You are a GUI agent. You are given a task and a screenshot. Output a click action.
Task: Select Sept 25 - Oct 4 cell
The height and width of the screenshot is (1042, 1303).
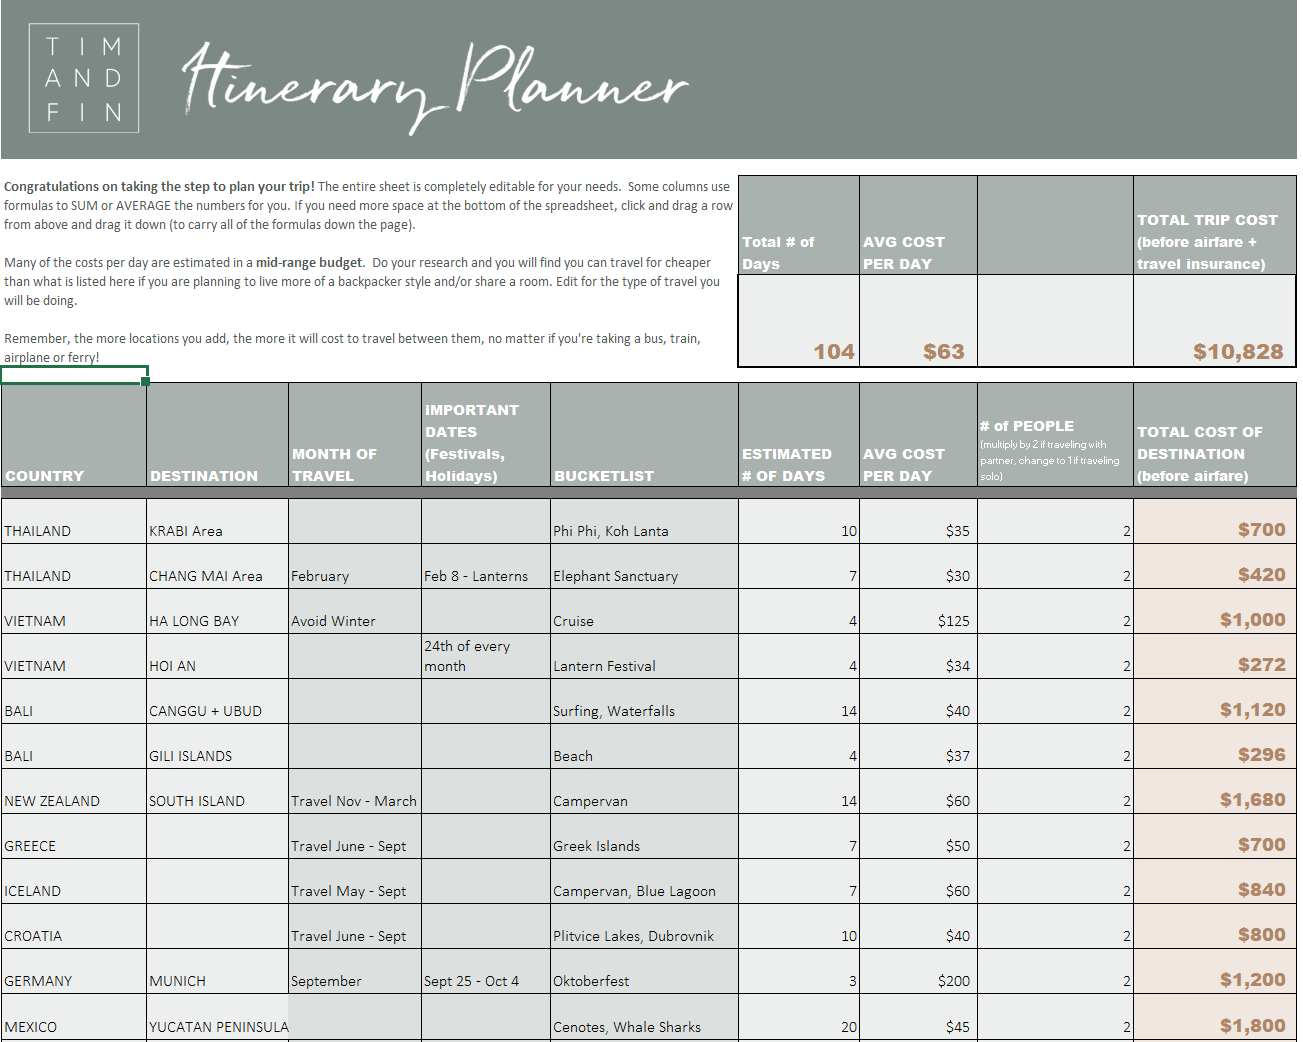pyautogui.click(x=486, y=971)
